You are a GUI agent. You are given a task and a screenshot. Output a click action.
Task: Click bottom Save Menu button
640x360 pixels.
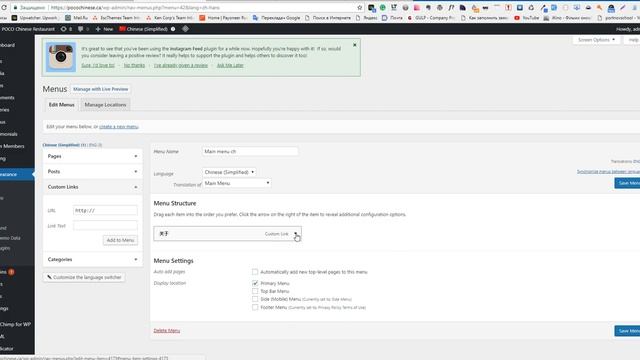point(627,331)
